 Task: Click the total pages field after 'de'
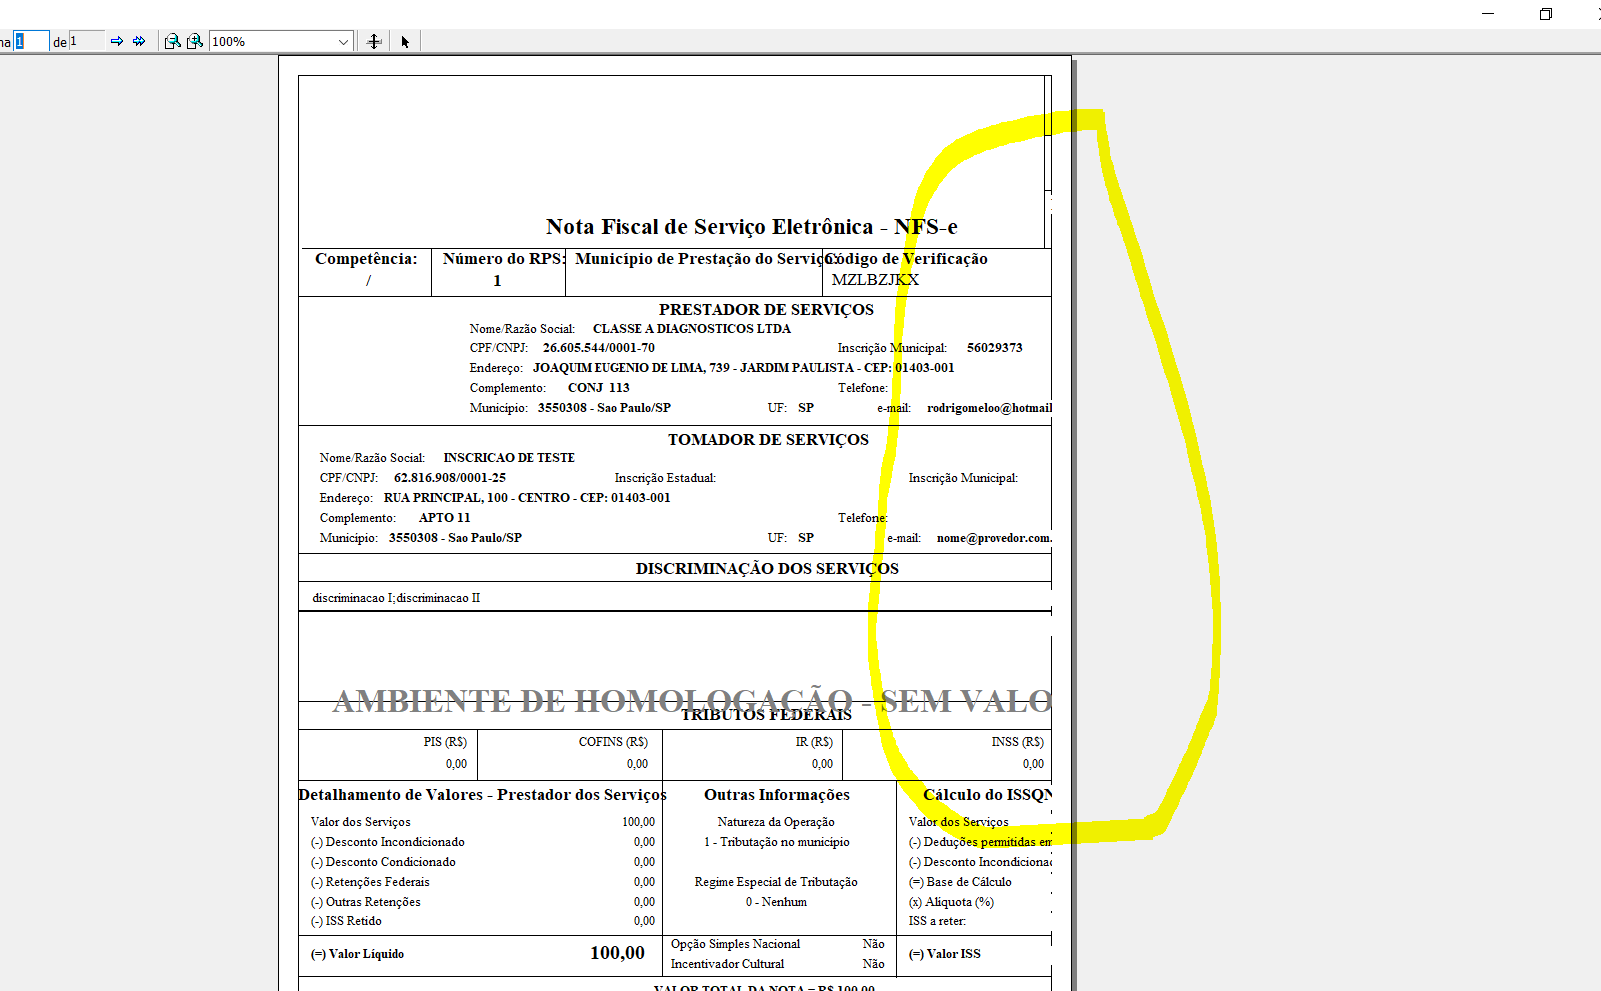pyautogui.click(x=86, y=41)
